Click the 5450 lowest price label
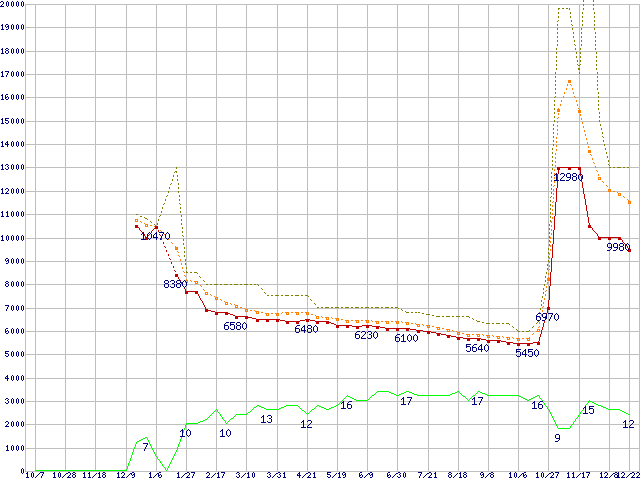Viewport: 640px width, 480px height. [527, 353]
